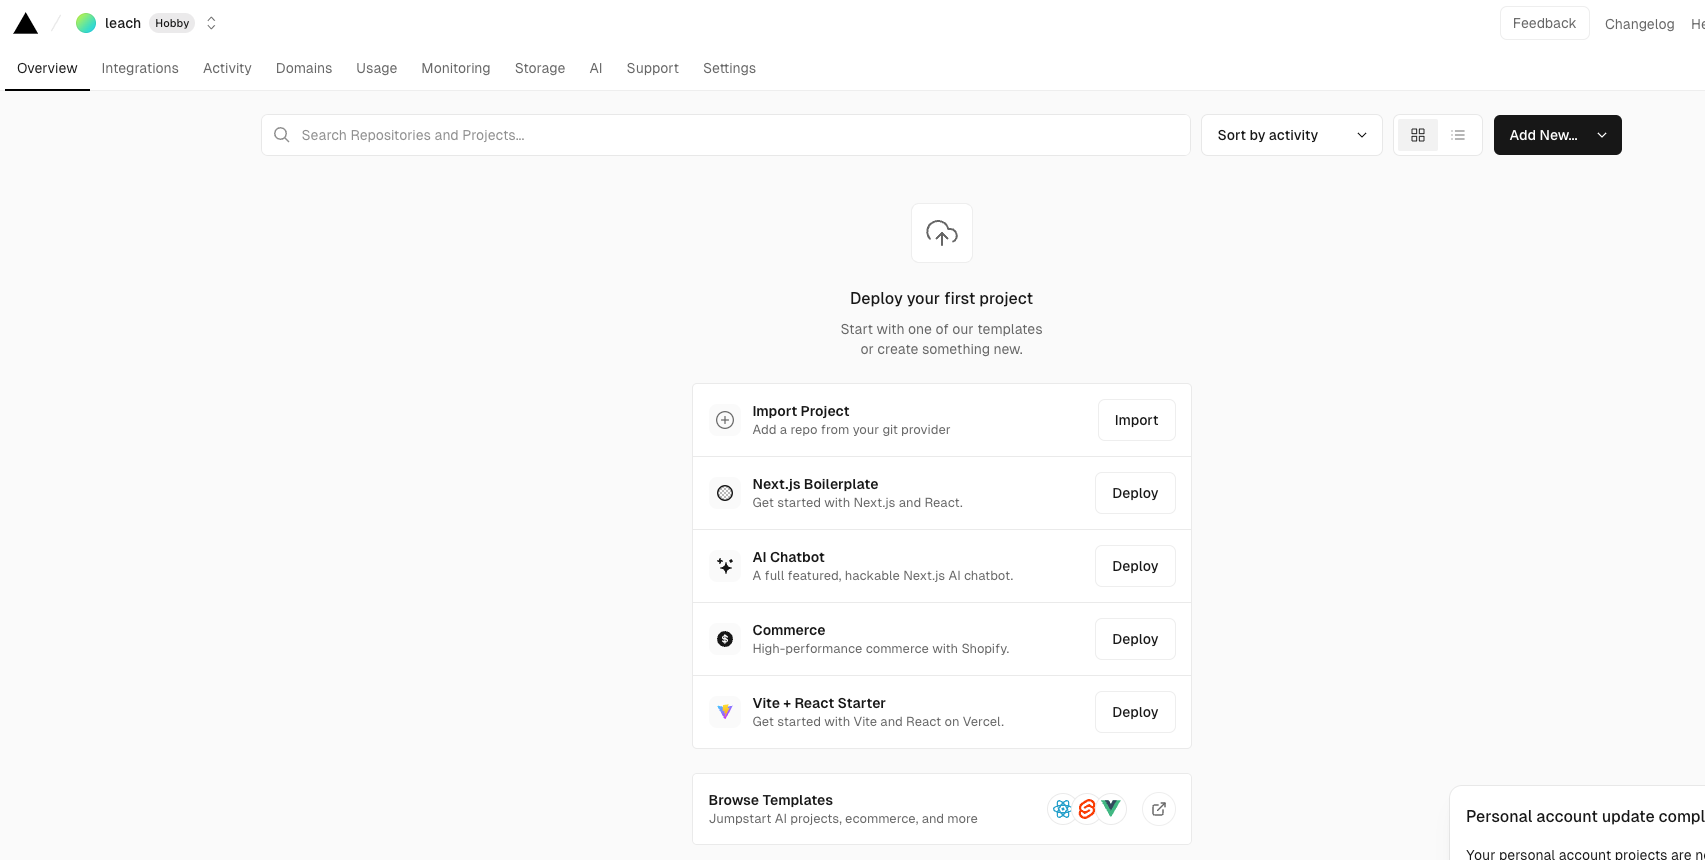
Task: Click the upload cloud icon
Action: (x=941, y=233)
